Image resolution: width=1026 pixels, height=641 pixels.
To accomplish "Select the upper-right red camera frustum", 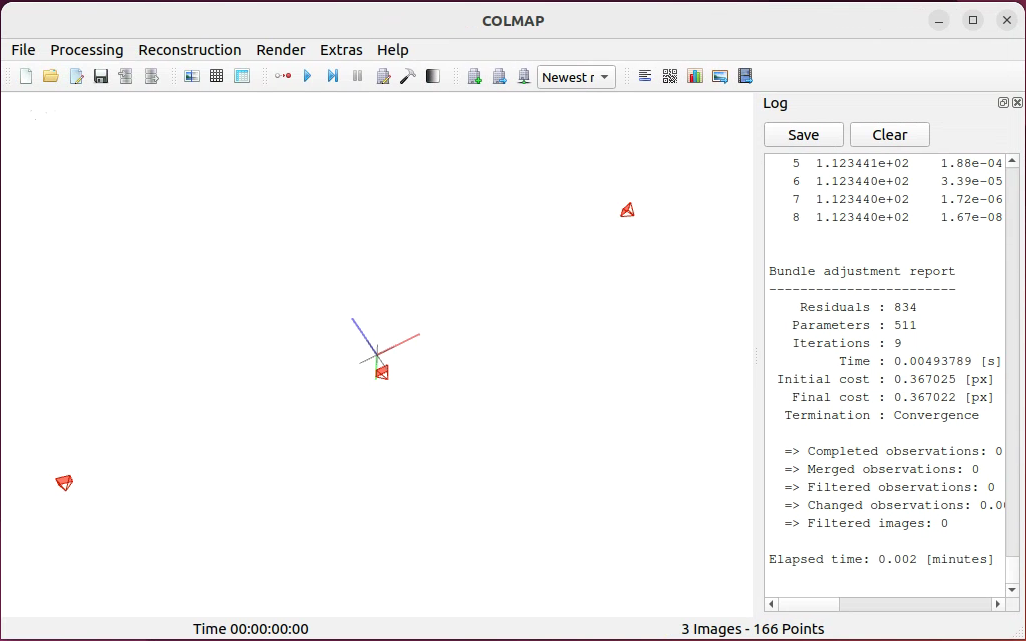I will tap(627, 210).
